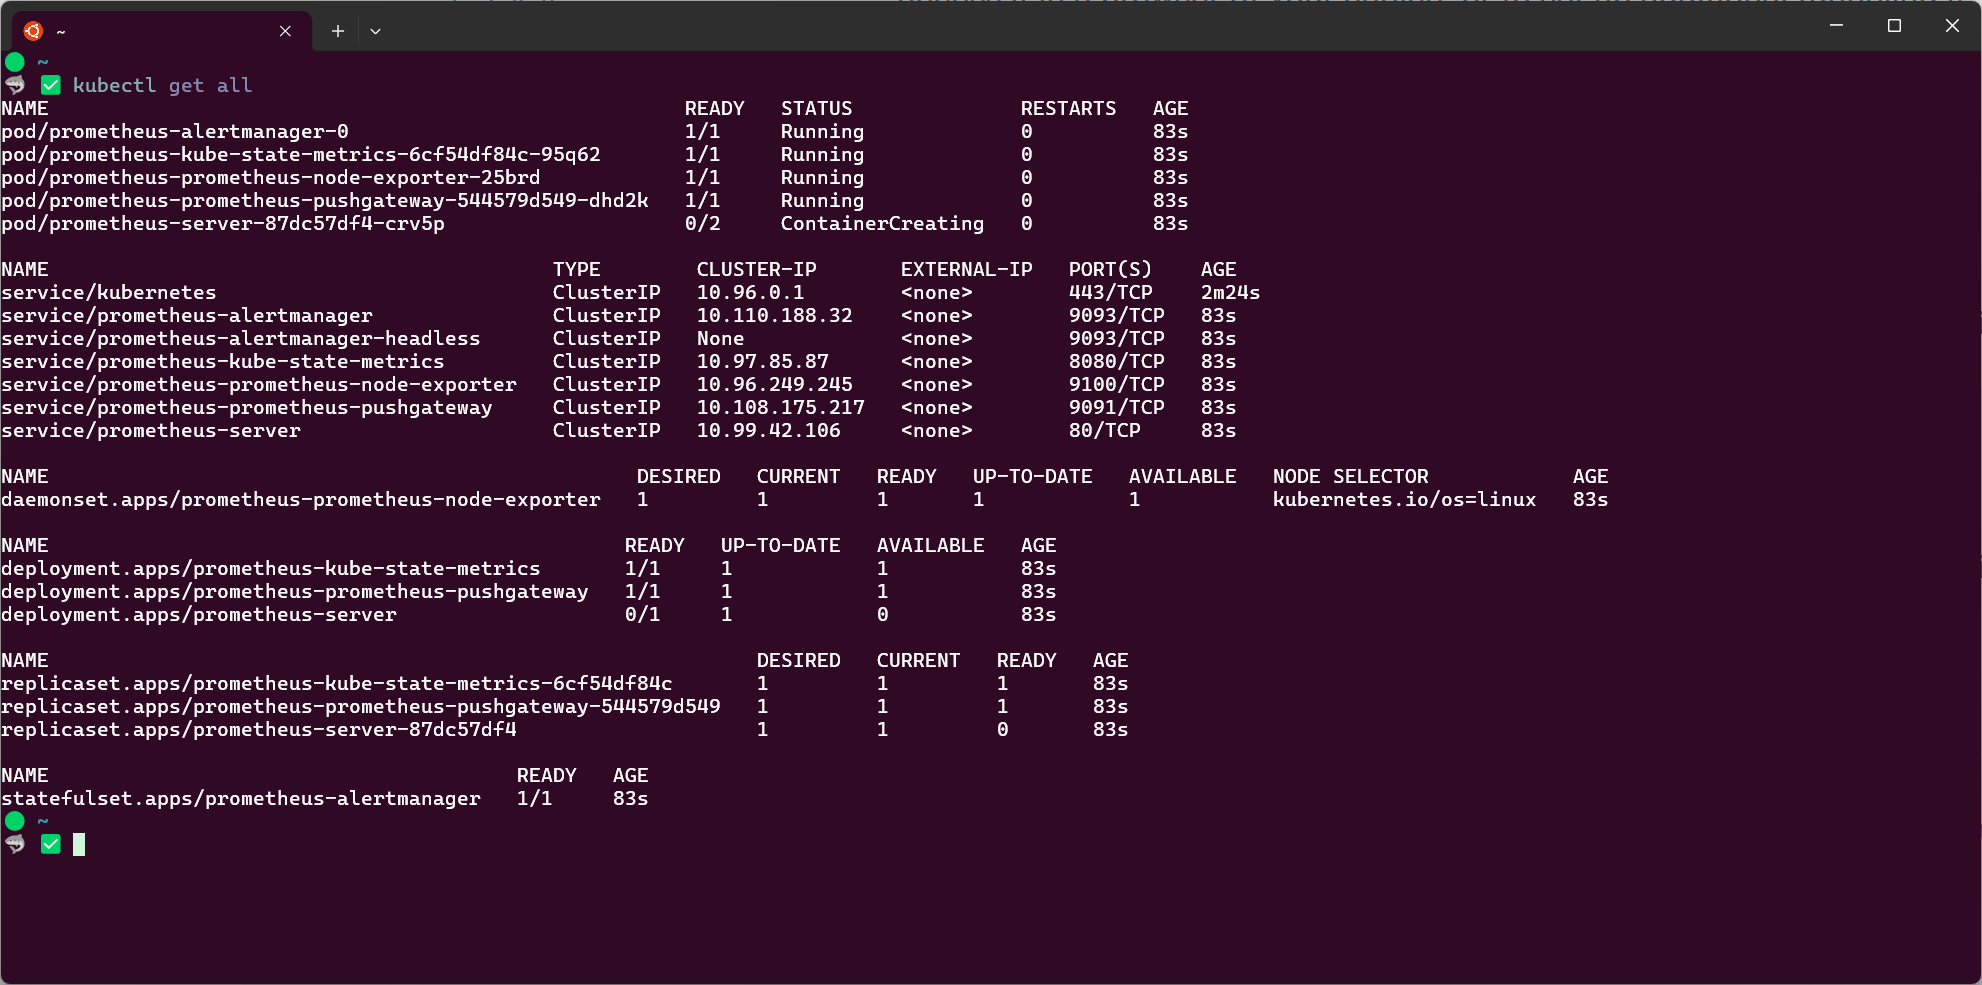1982x985 pixels.
Task: Close the terminal window
Action: tap(1952, 25)
